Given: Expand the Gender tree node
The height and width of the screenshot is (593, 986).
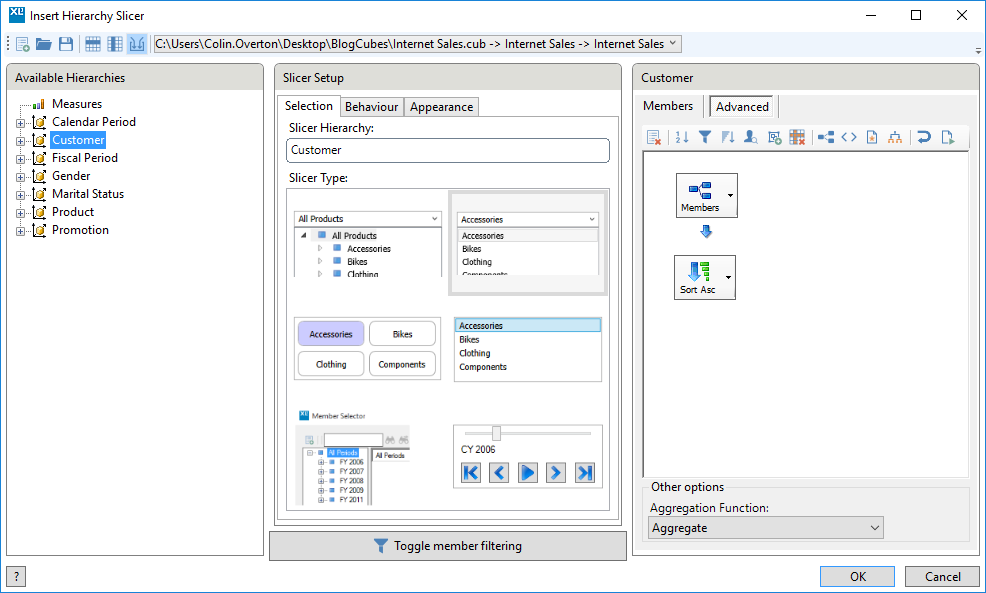Looking at the screenshot, I should tap(21, 177).
